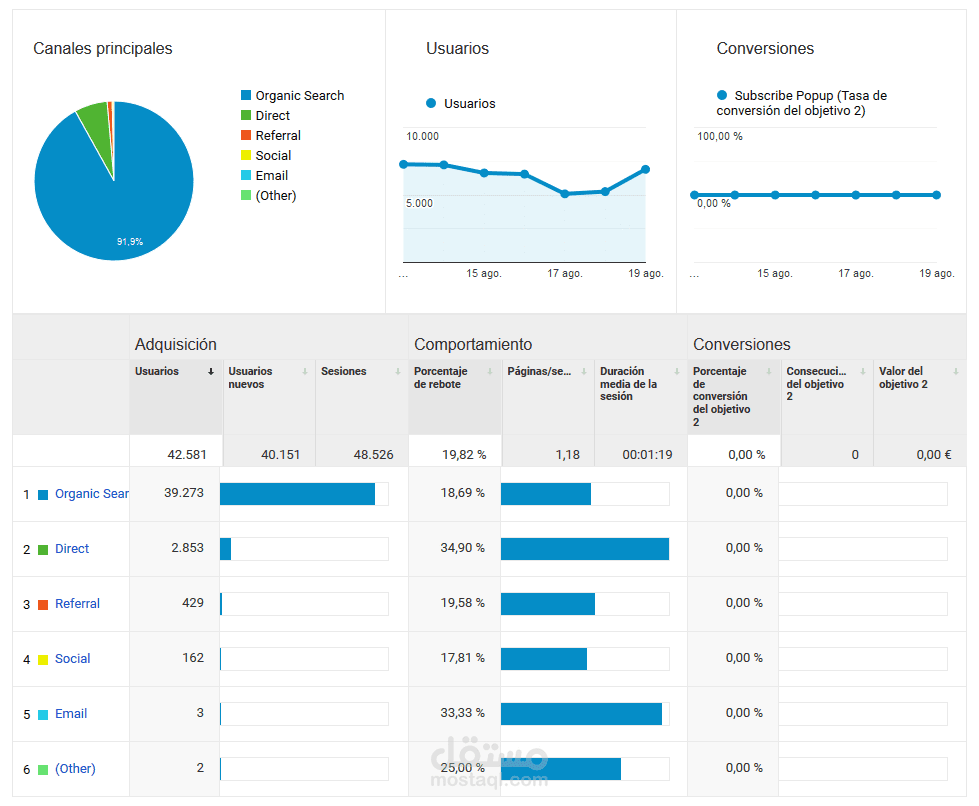Click the last Usuarios chart data point
This screenshot has height=806, width=979.
point(646,170)
